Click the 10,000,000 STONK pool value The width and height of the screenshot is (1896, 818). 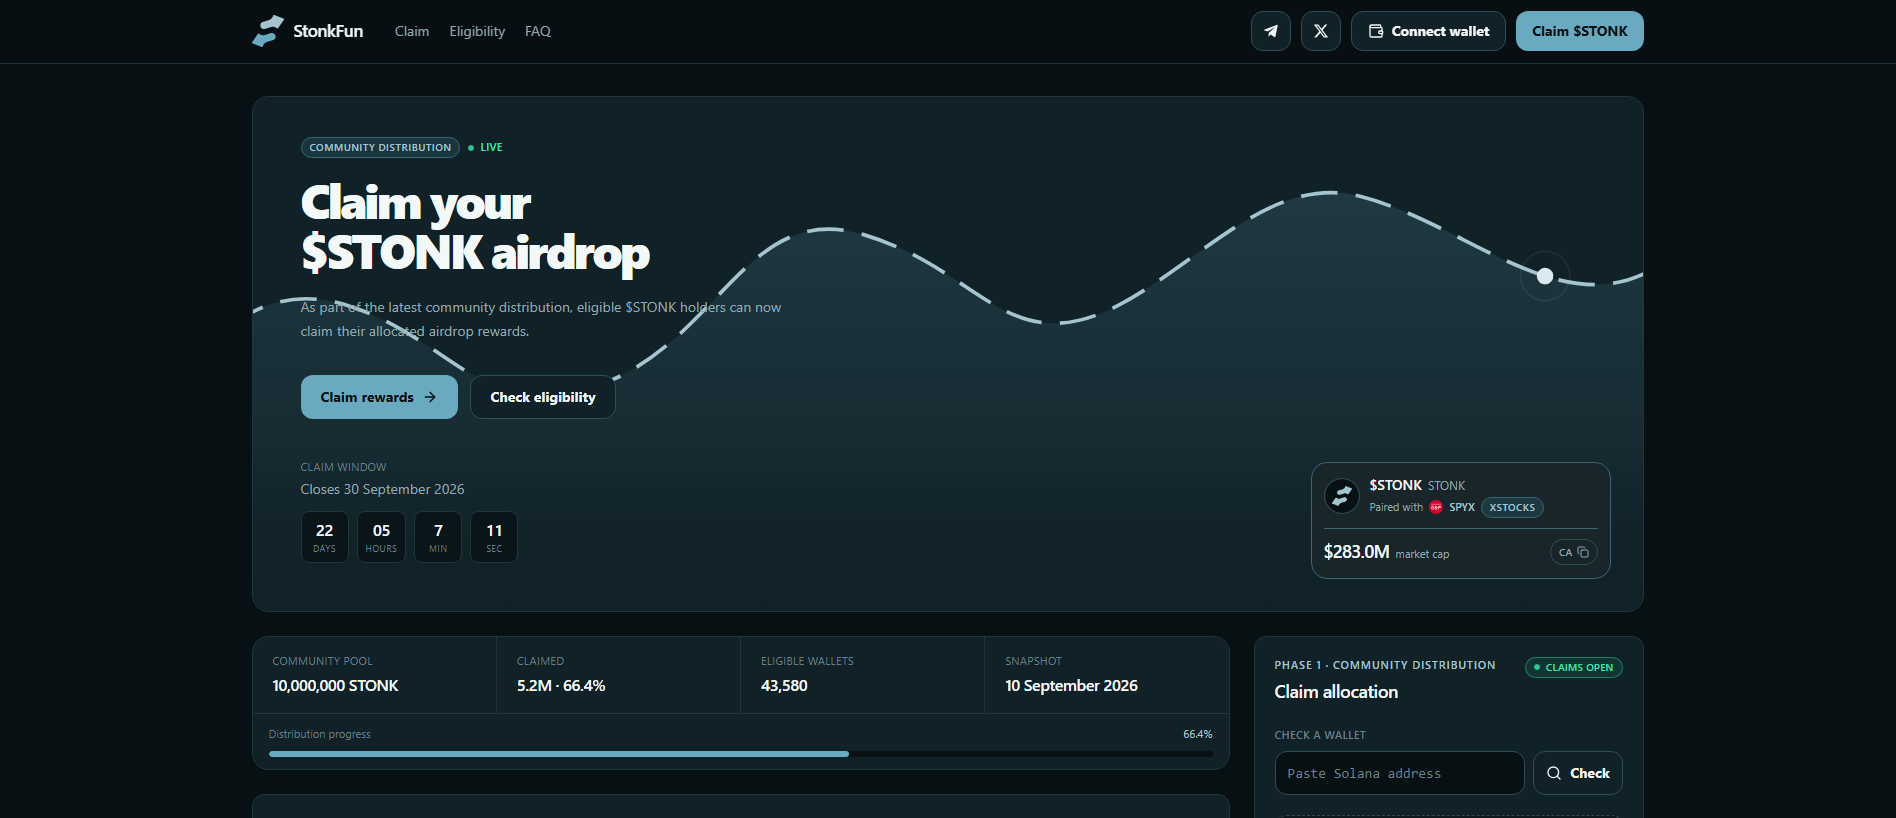(335, 686)
